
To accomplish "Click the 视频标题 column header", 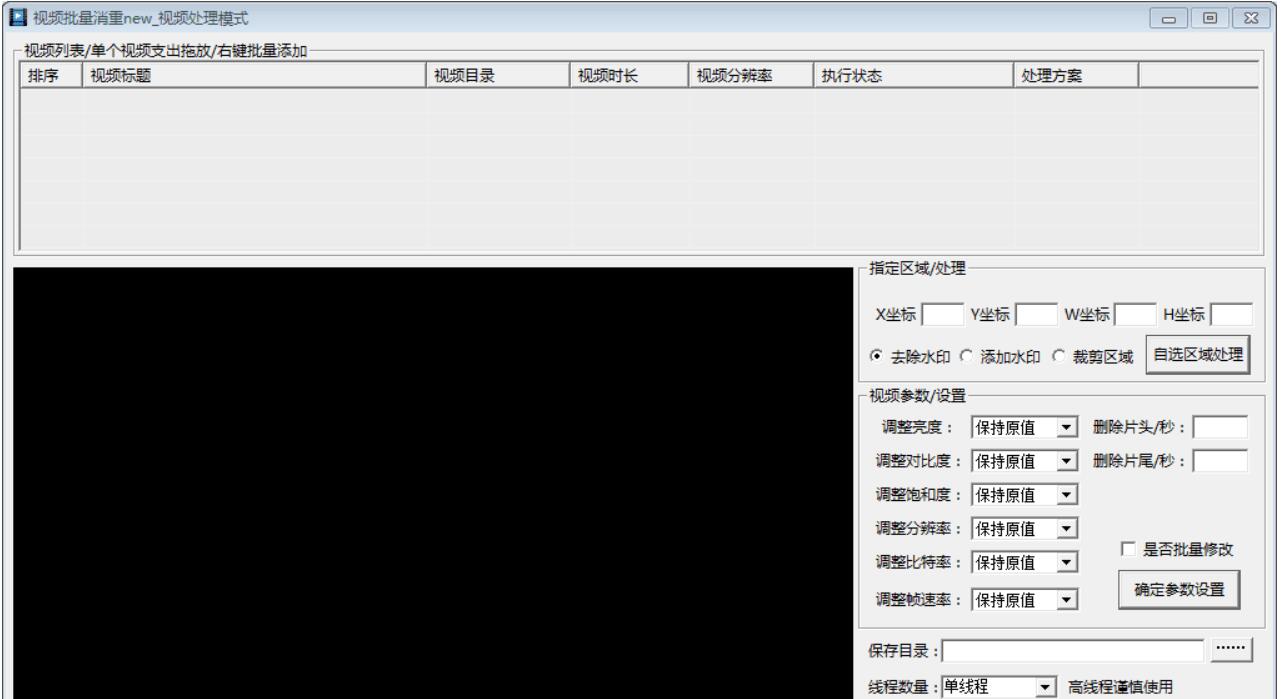I will (254, 76).
